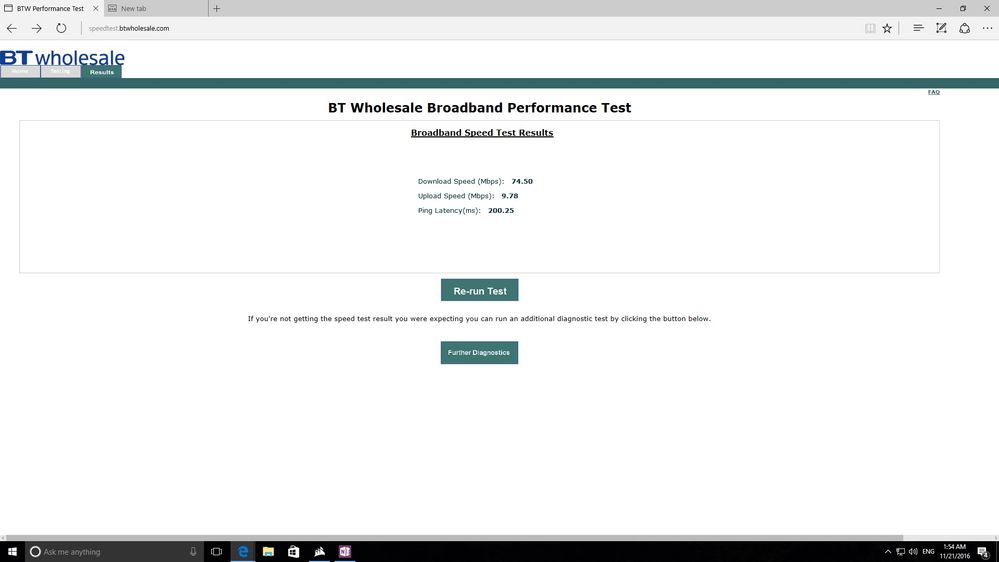Screen dimensions: 999x562
Task: Open Task View from the taskbar
Action: click(x=217, y=551)
